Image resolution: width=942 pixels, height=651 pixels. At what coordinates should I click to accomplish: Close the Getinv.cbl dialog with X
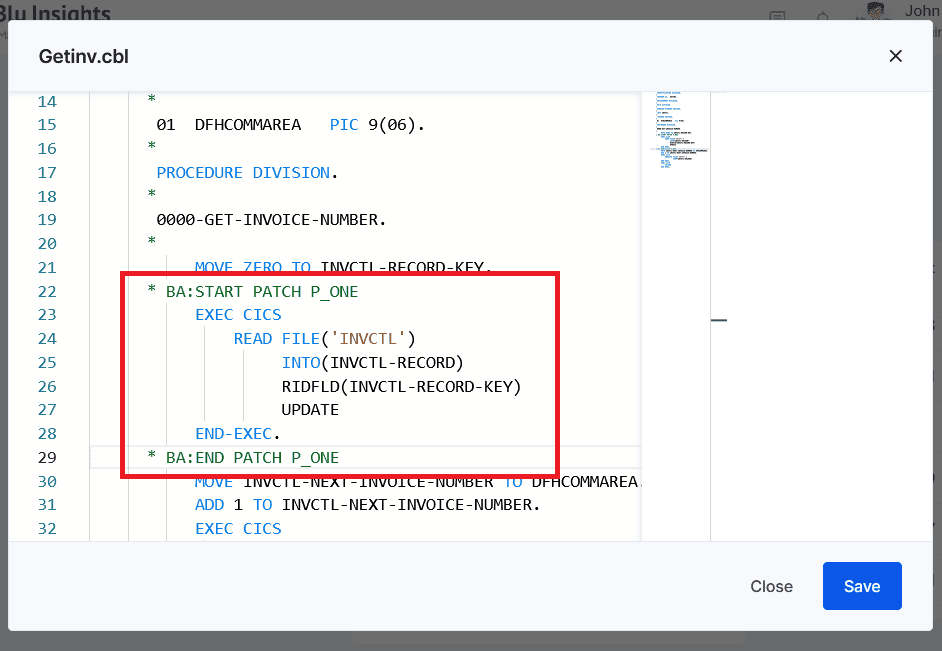coord(895,56)
